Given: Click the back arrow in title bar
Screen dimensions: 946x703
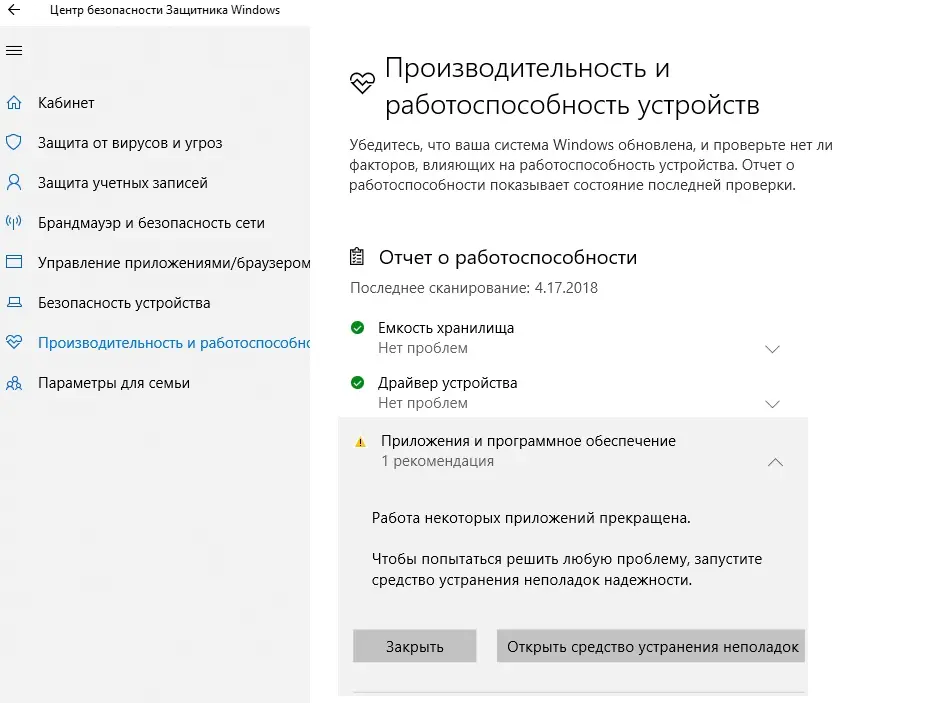Looking at the screenshot, I should pyautogui.click(x=14, y=11).
